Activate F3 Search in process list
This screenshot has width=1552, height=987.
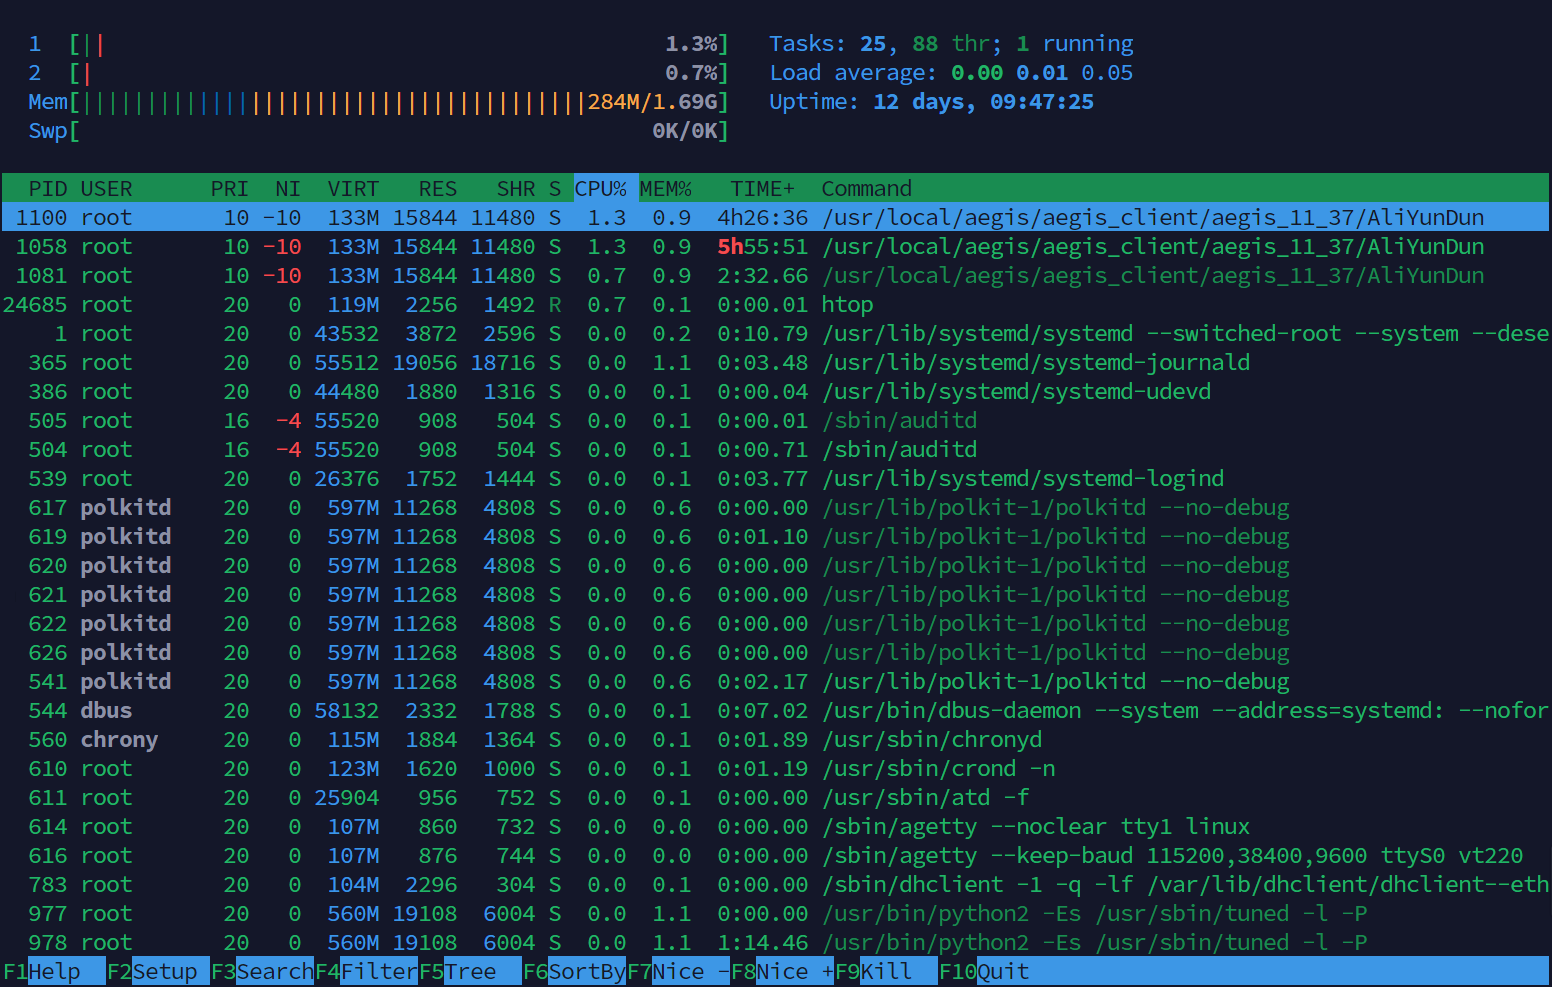coord(262,971)
